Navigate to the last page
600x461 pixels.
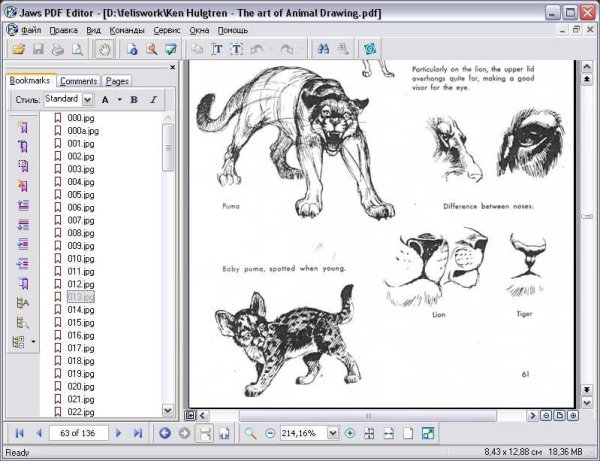(138, 433)
